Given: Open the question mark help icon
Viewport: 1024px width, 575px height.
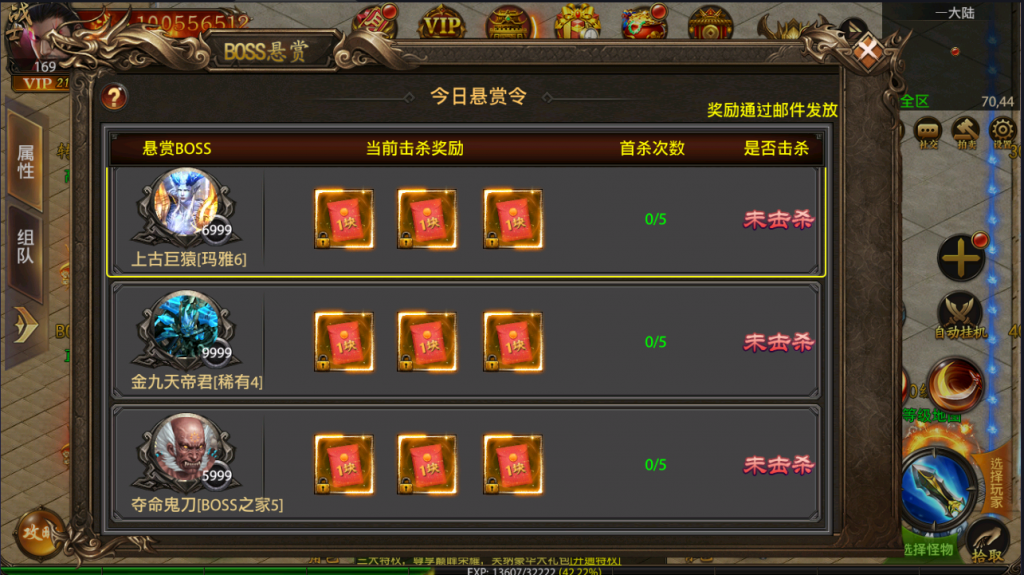Looking at the screenshot, I should coord(114,97).
